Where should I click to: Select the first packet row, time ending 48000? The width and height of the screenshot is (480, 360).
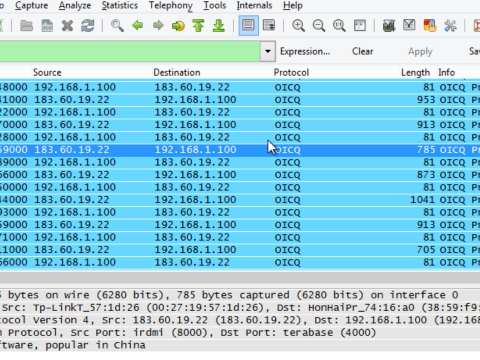pos(240,87)
